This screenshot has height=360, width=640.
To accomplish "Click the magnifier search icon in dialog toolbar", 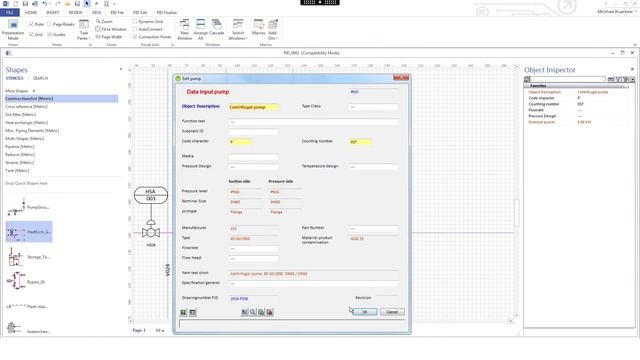I will 253,312.
